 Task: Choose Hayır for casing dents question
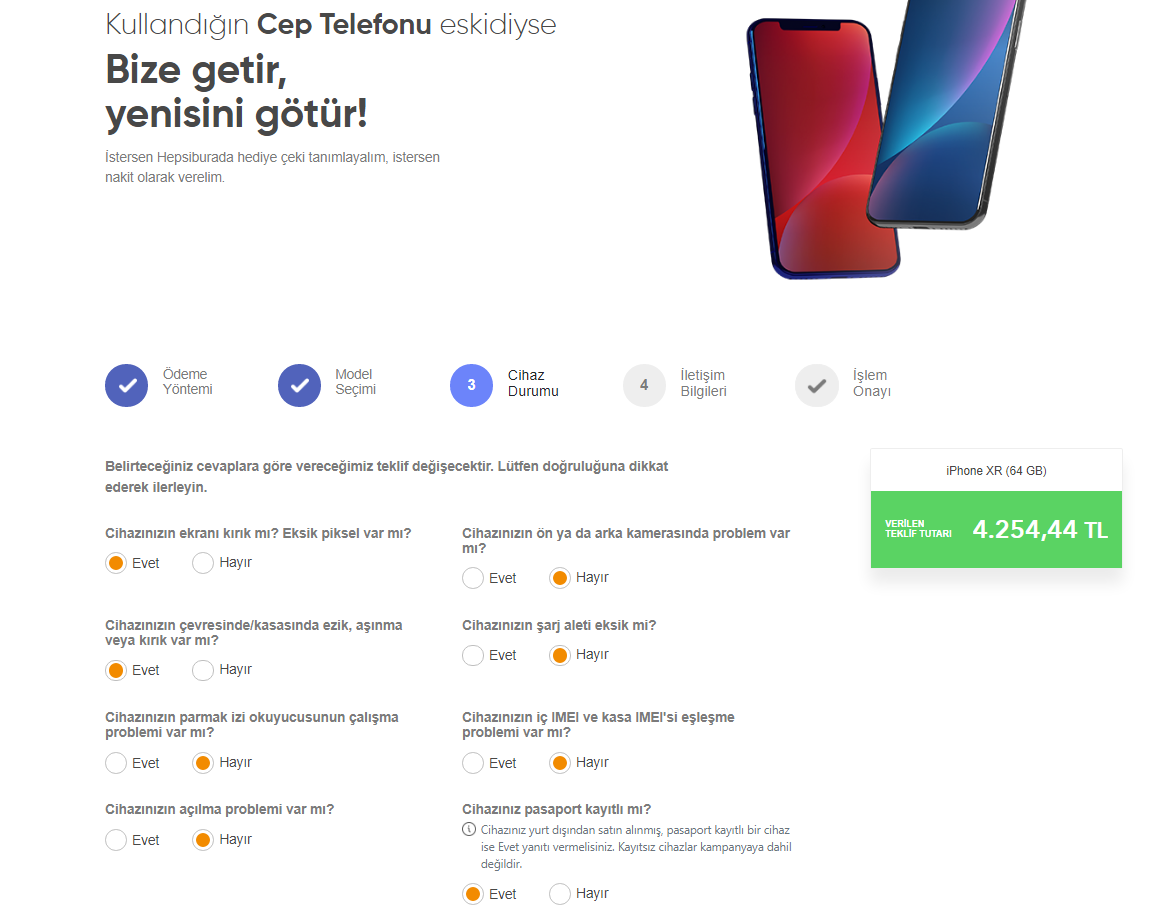tap(203, 670)
